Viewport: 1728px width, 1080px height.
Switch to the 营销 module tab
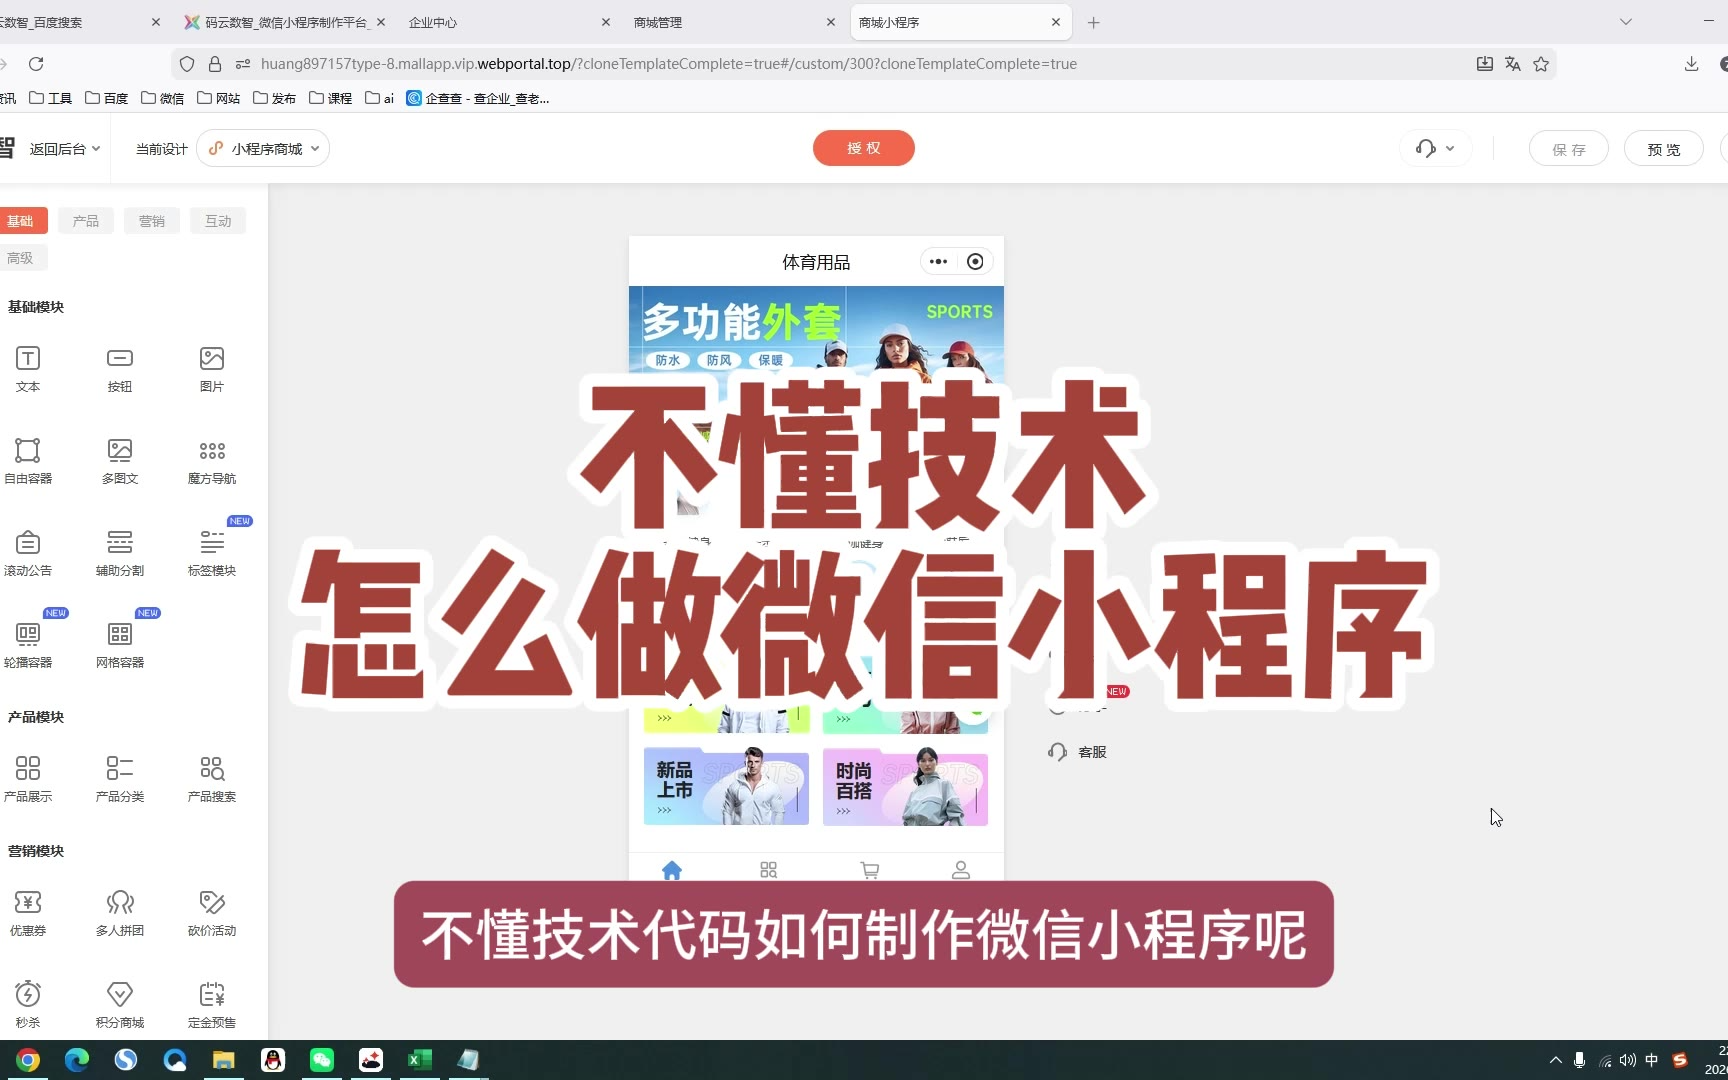click(x=152, y=221)
